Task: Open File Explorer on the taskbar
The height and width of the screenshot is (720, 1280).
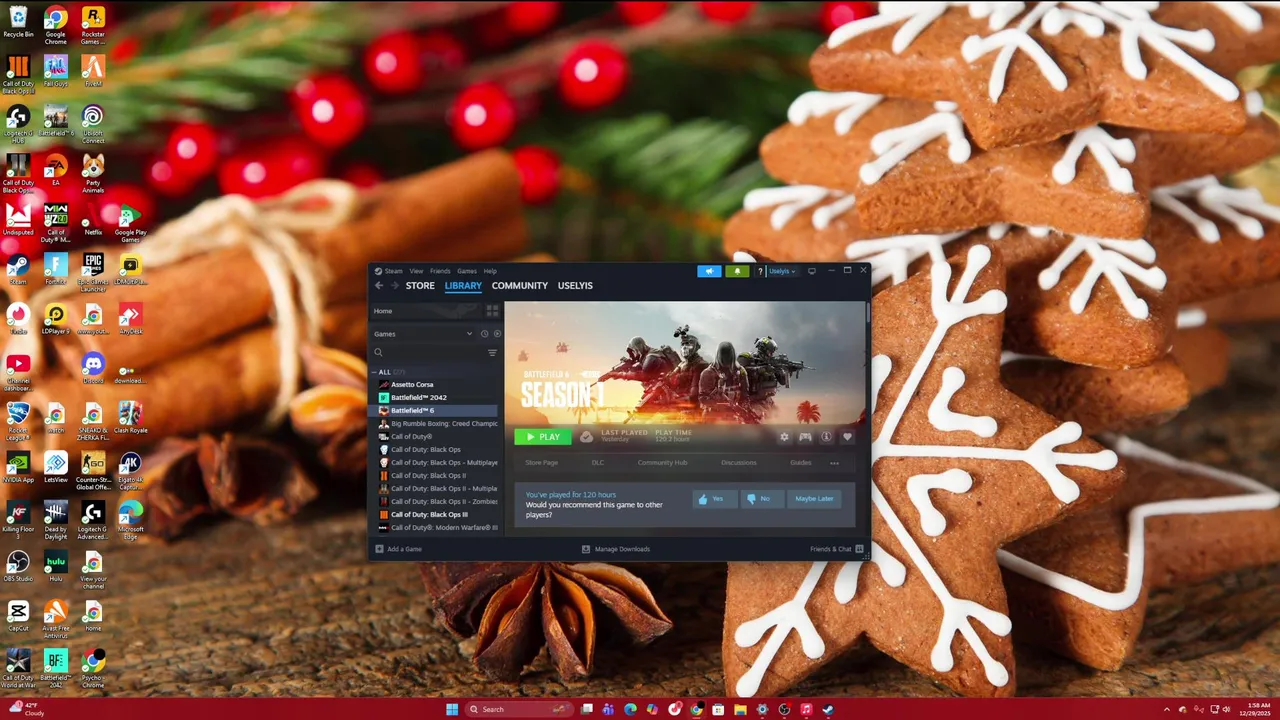Action: pos(740,709)
